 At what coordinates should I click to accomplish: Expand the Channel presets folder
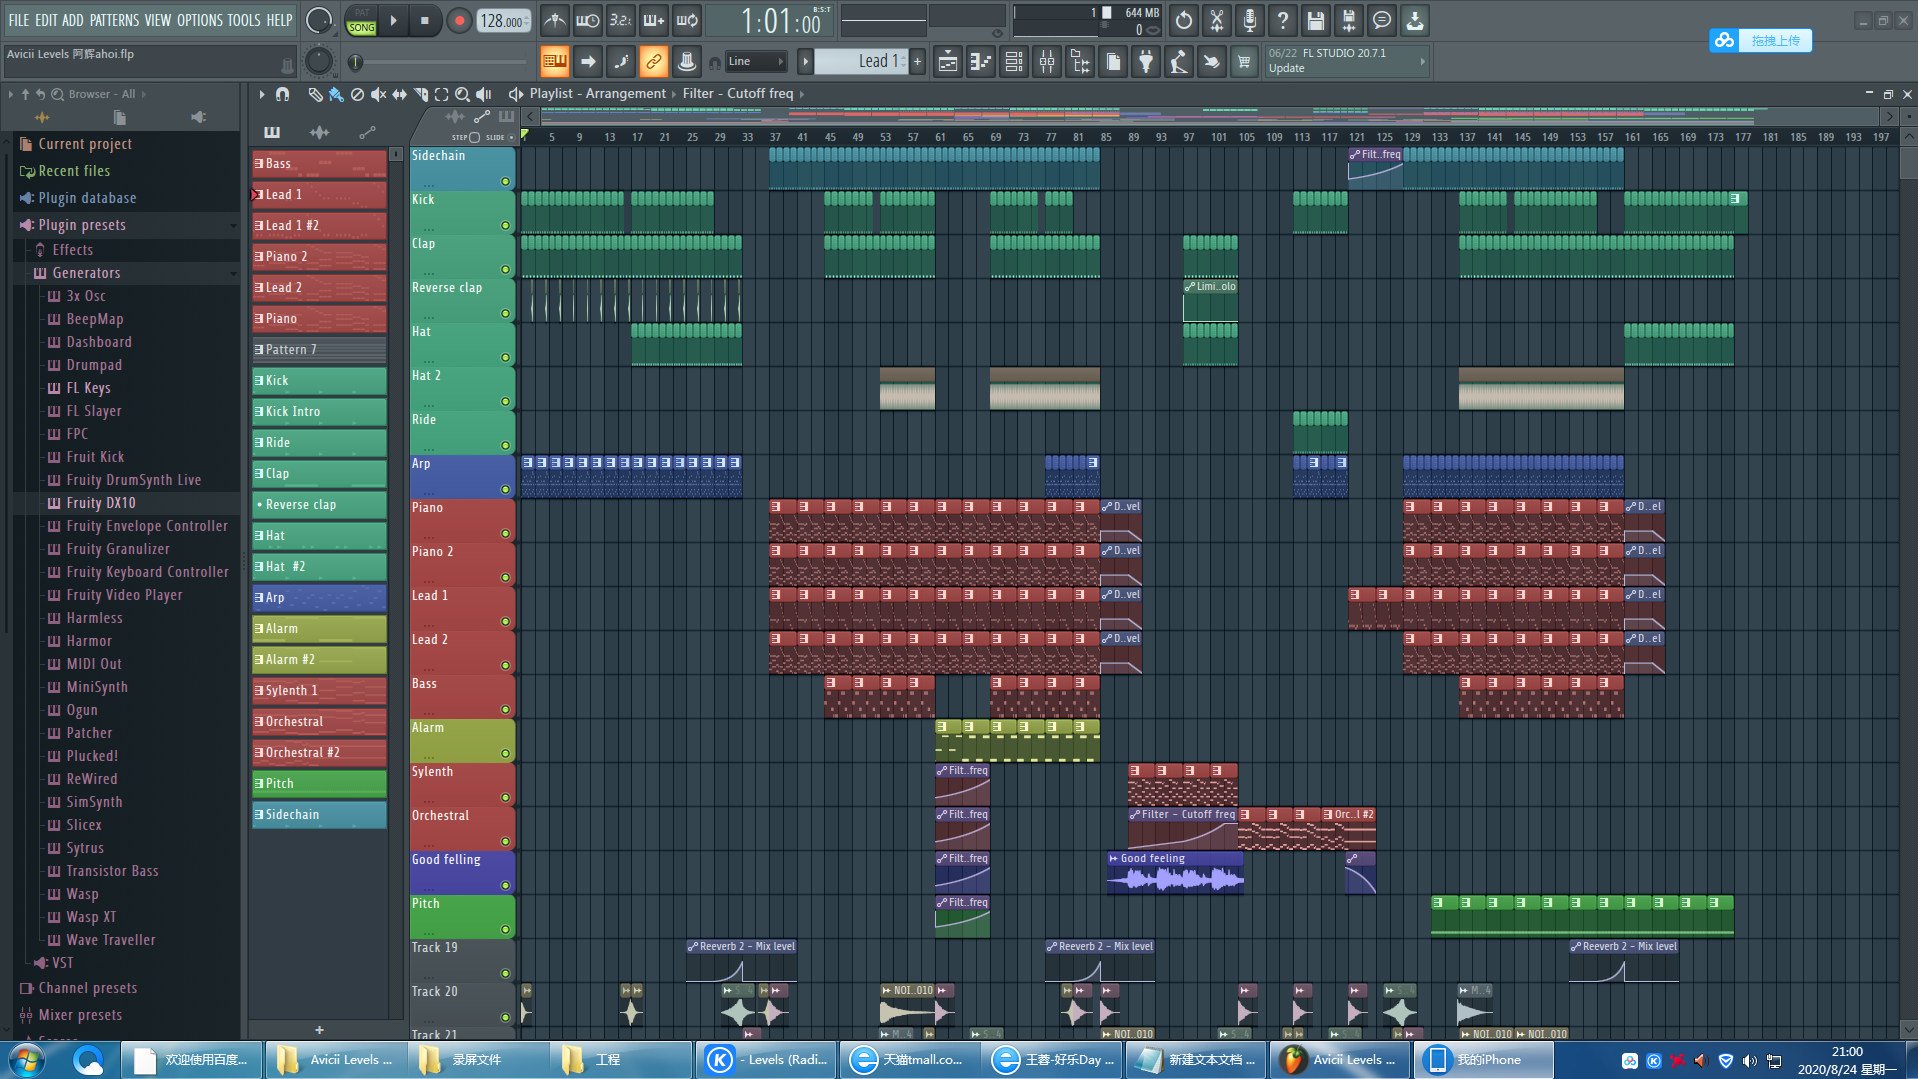coord(87,988)
